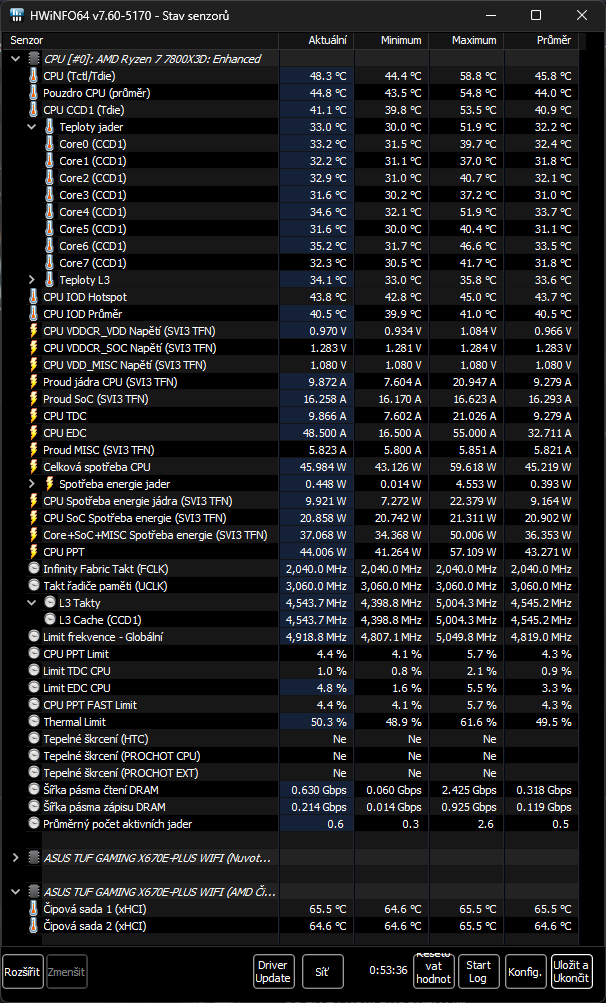
Task: Click thermometer icon of Core7 (CCD1)
Action: 50,263
